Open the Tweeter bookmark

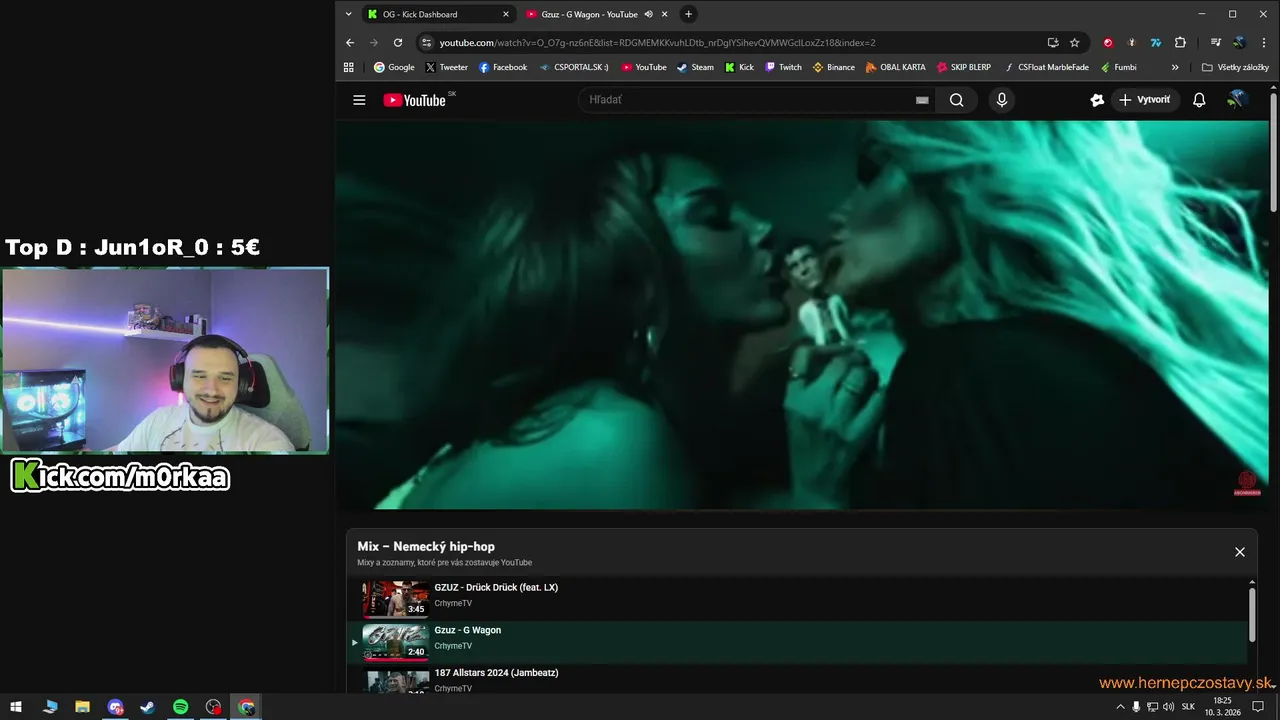446,67
